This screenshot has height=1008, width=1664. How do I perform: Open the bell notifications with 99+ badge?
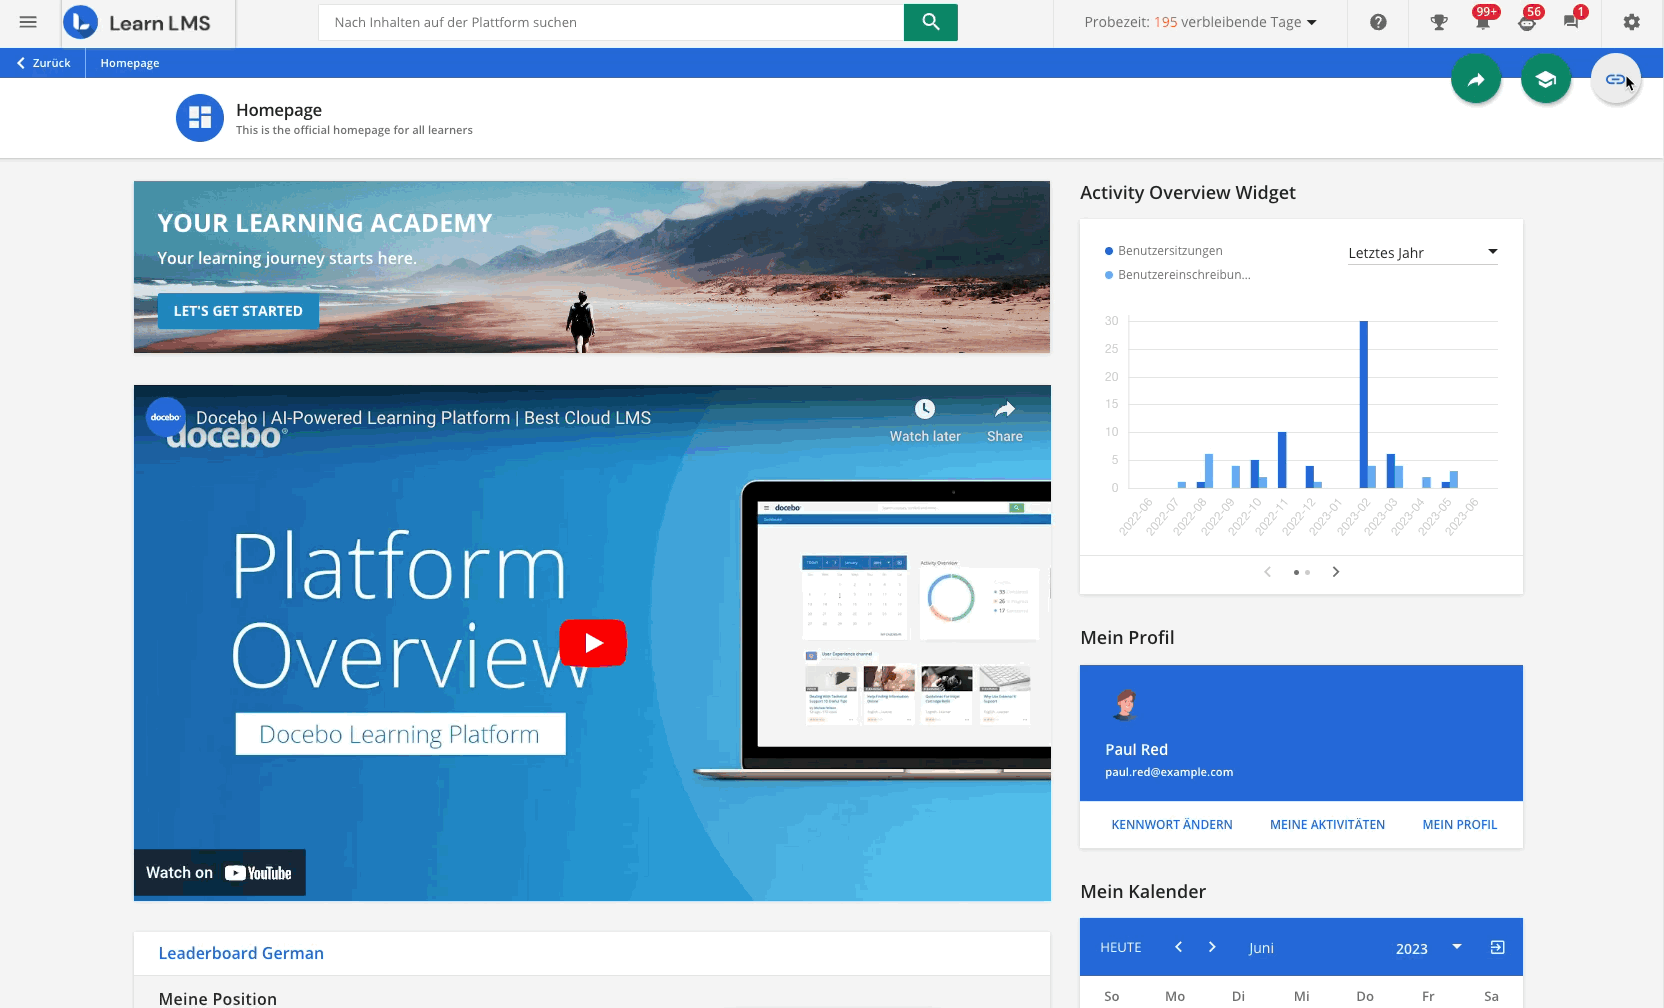tap(1482, 22)
